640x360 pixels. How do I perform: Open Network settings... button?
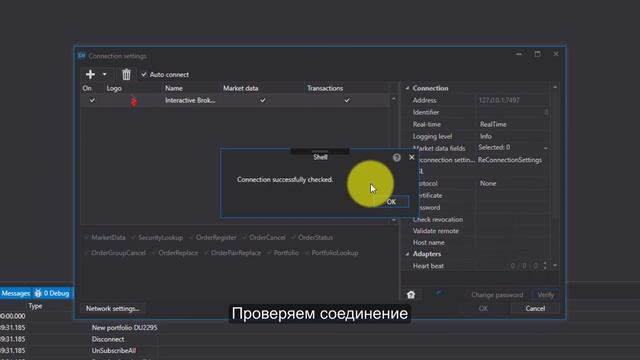coord(113,309)
